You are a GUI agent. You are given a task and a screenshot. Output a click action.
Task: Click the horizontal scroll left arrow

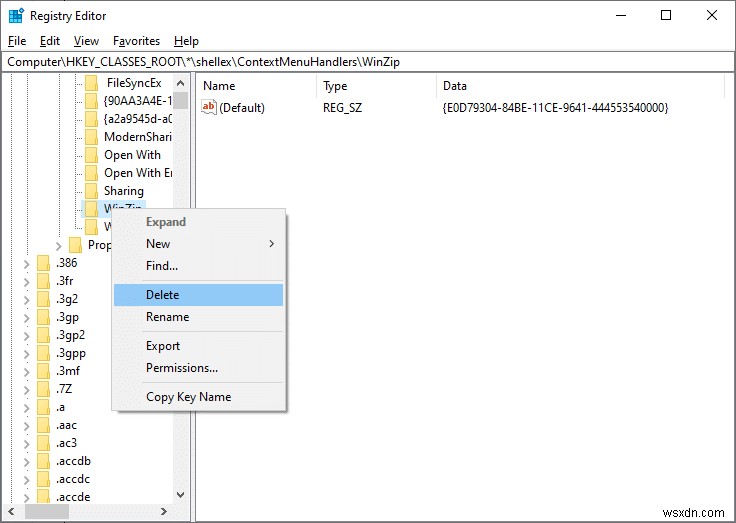point(11,511)
